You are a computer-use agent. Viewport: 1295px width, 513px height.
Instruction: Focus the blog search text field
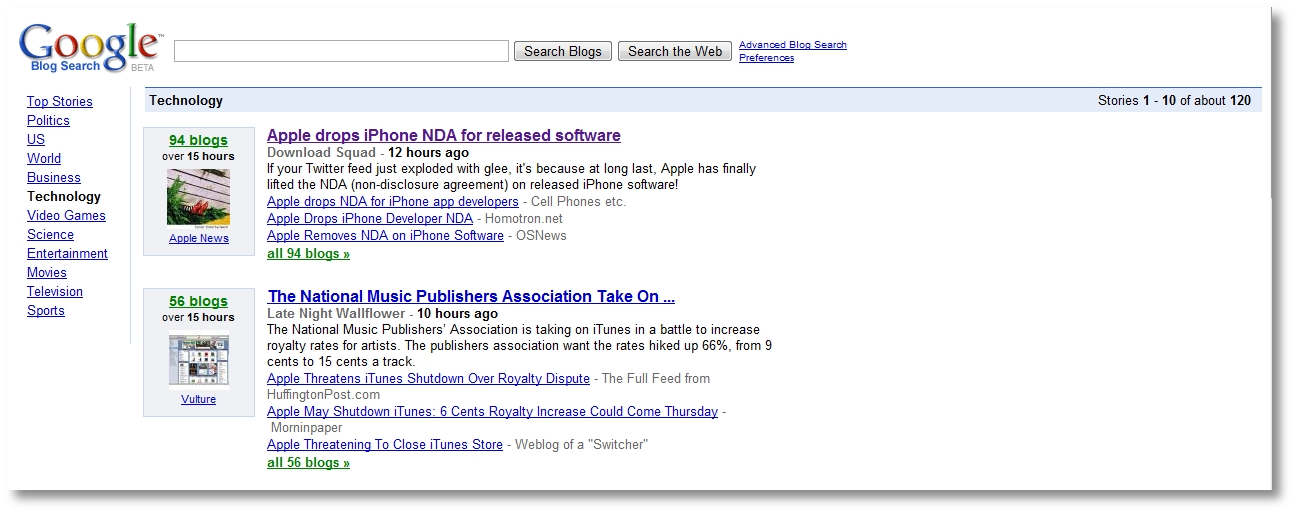(341, 51)
